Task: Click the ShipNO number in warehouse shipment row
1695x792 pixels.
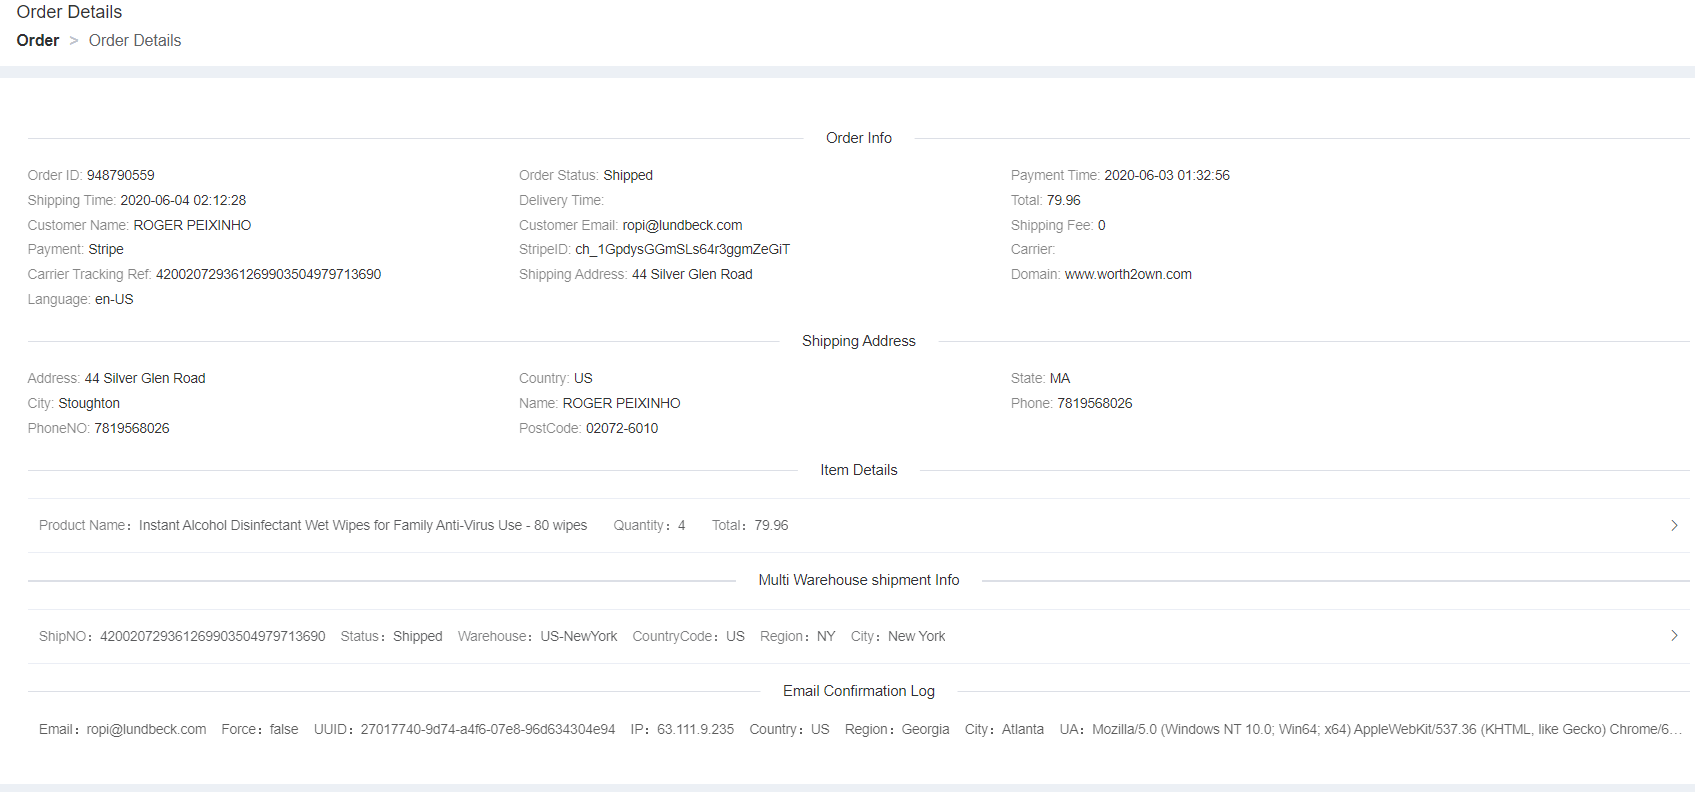Action: [x=212, y=636]
